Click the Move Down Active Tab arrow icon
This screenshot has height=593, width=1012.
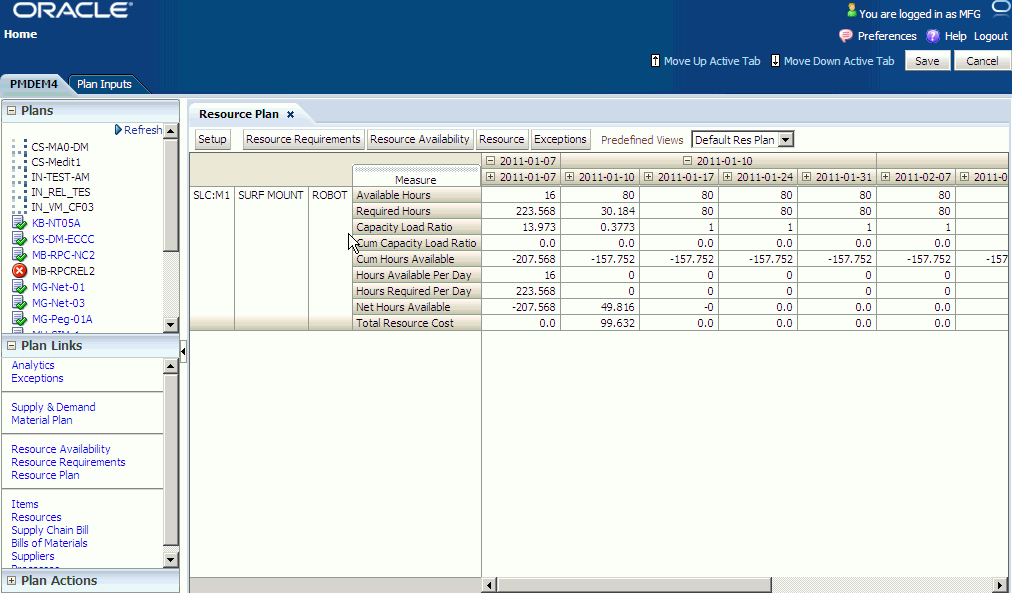pyautogui.click(x=775, y=61)
